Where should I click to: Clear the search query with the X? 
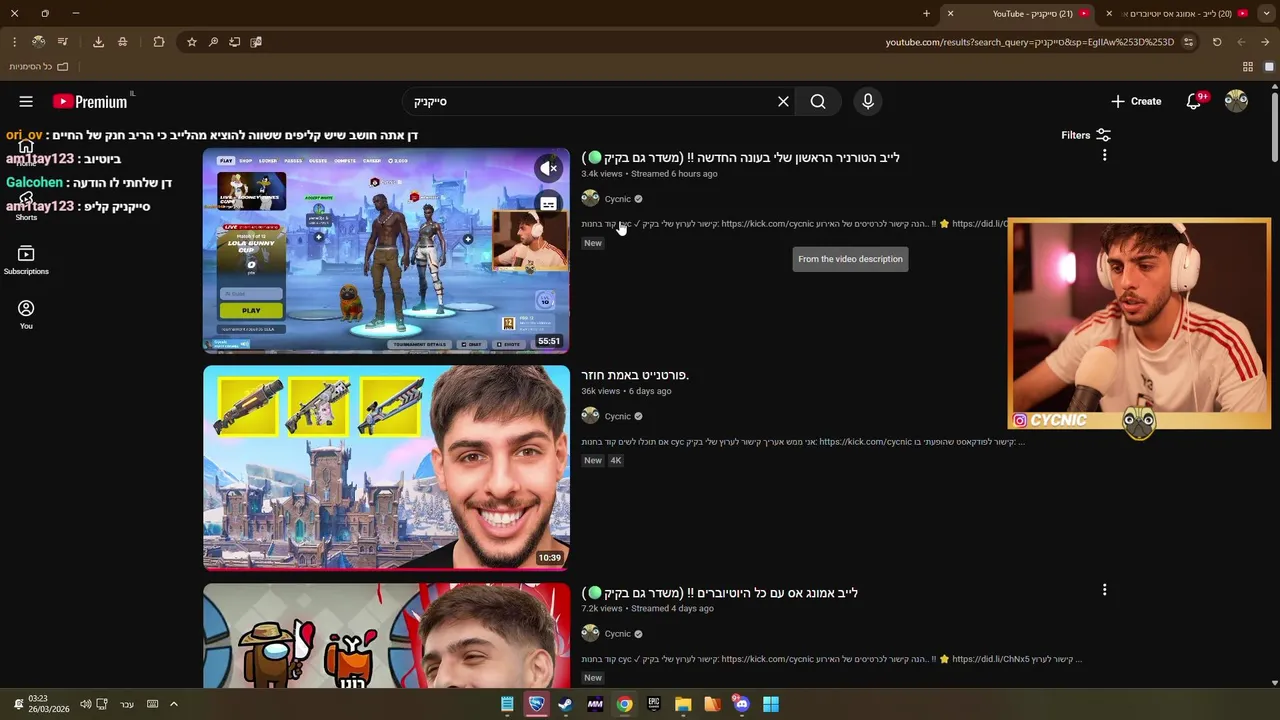click(x=783, y=101)
